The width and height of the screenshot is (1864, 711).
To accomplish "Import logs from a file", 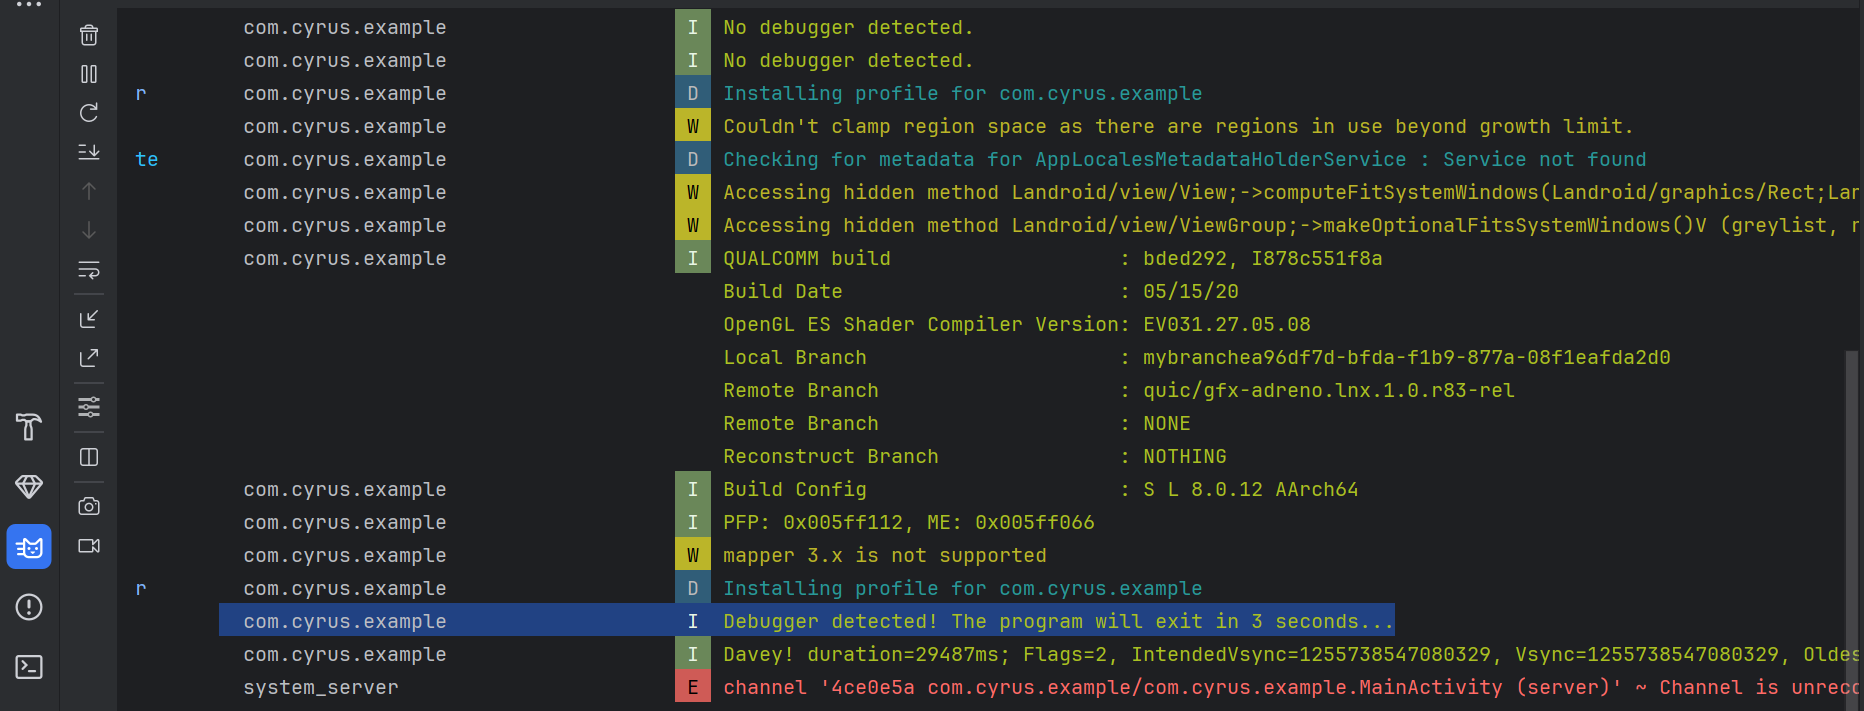I will click(89, 319).
